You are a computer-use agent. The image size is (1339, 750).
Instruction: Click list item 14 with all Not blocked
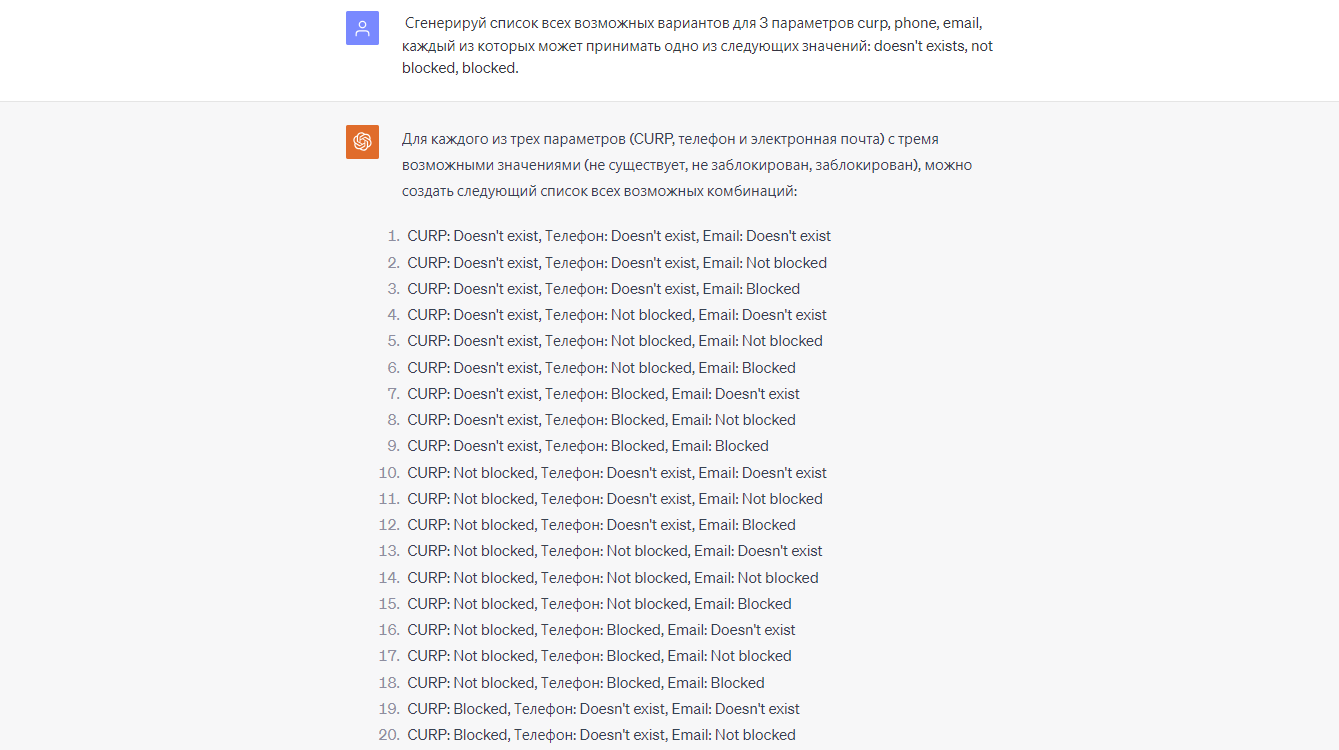[x=613, y=578]
